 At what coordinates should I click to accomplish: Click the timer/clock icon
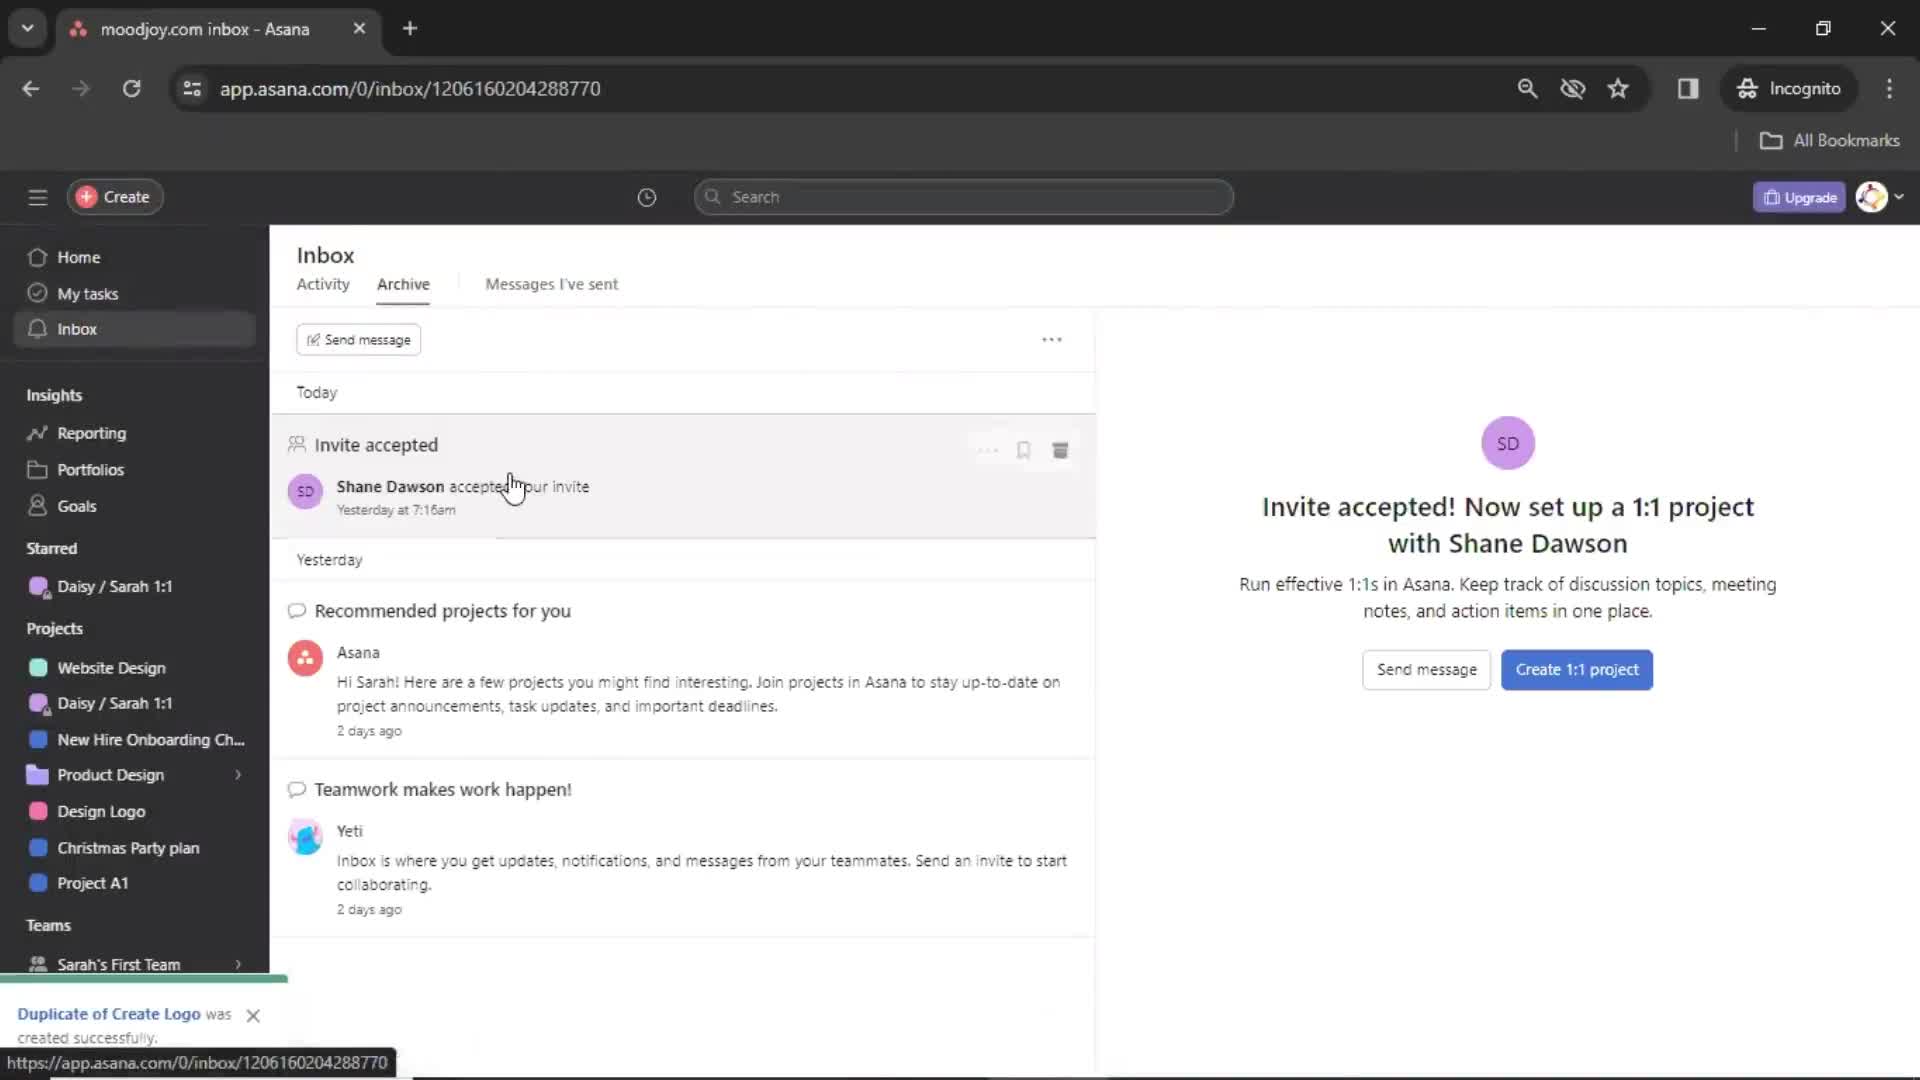click(x=646, y=196)
